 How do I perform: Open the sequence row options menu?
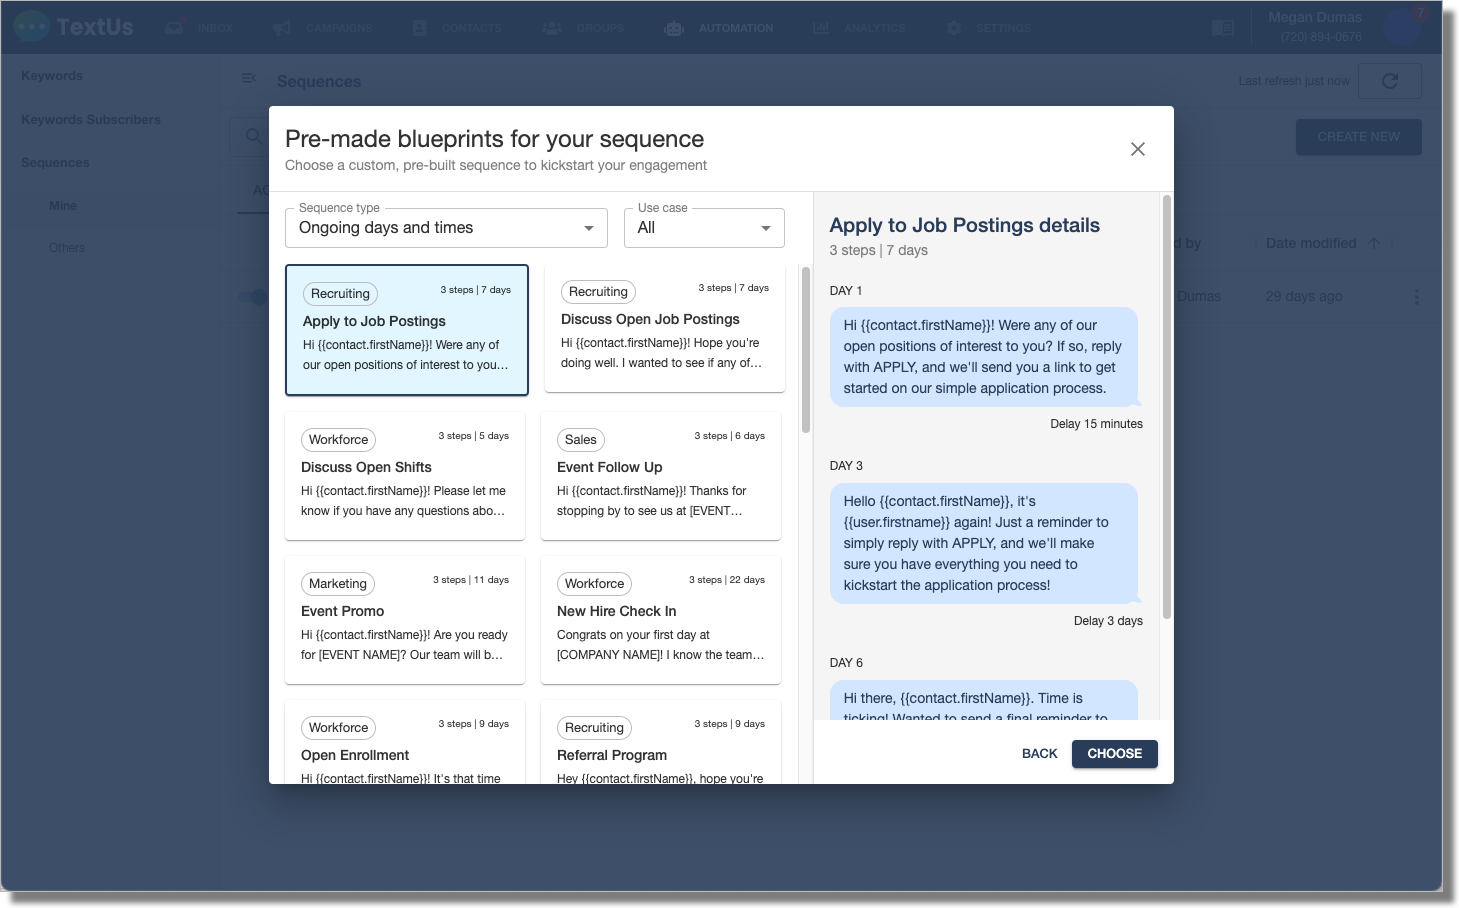pos(1417,296)
